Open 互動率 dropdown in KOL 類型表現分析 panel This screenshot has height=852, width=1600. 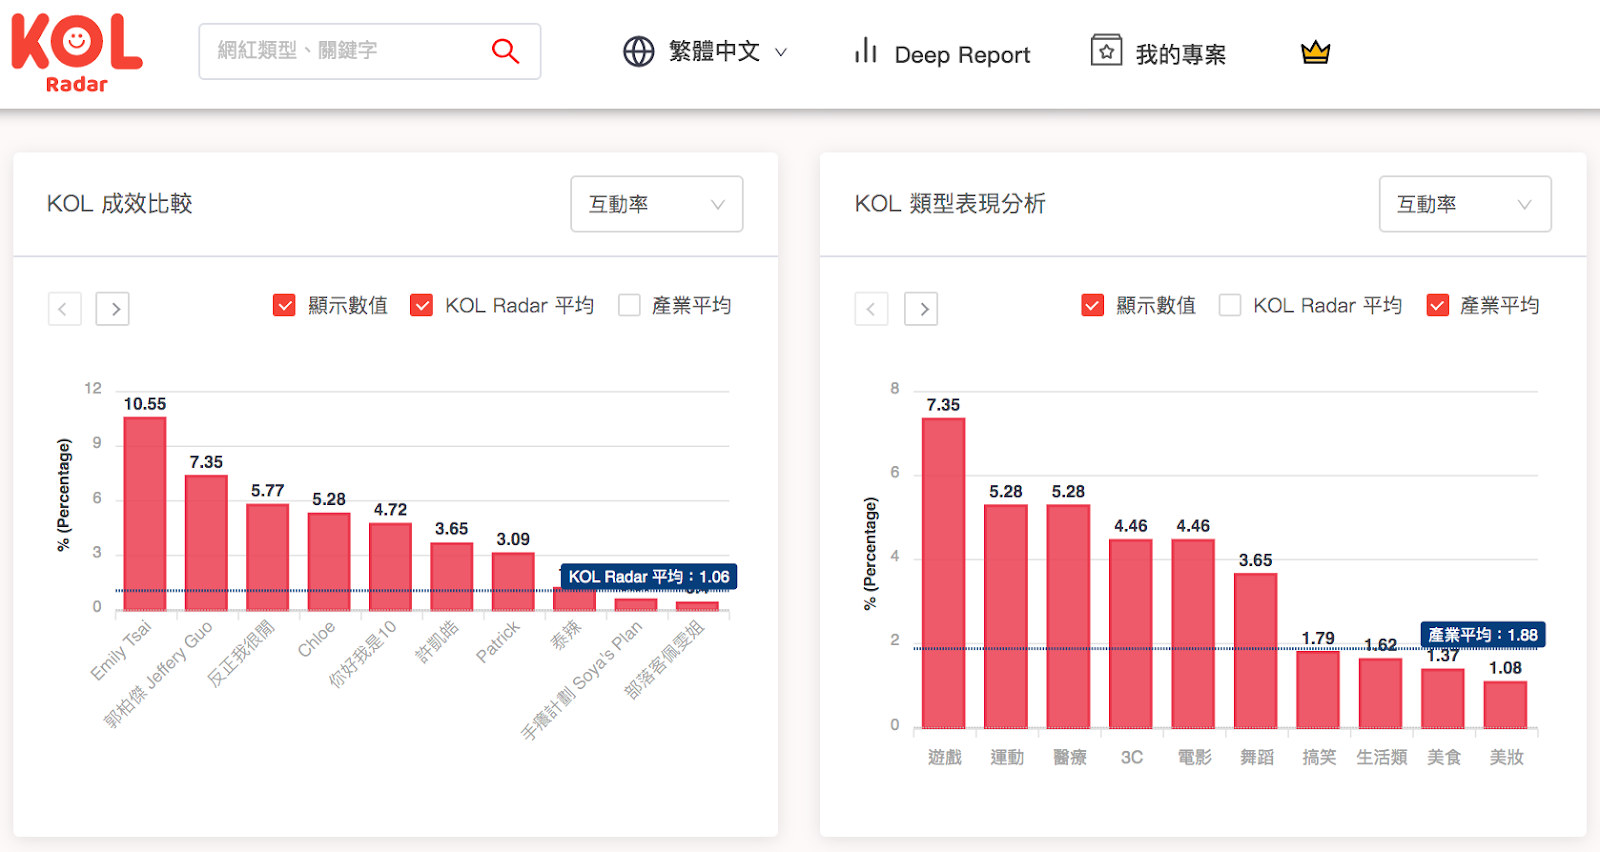(1465, 204)
